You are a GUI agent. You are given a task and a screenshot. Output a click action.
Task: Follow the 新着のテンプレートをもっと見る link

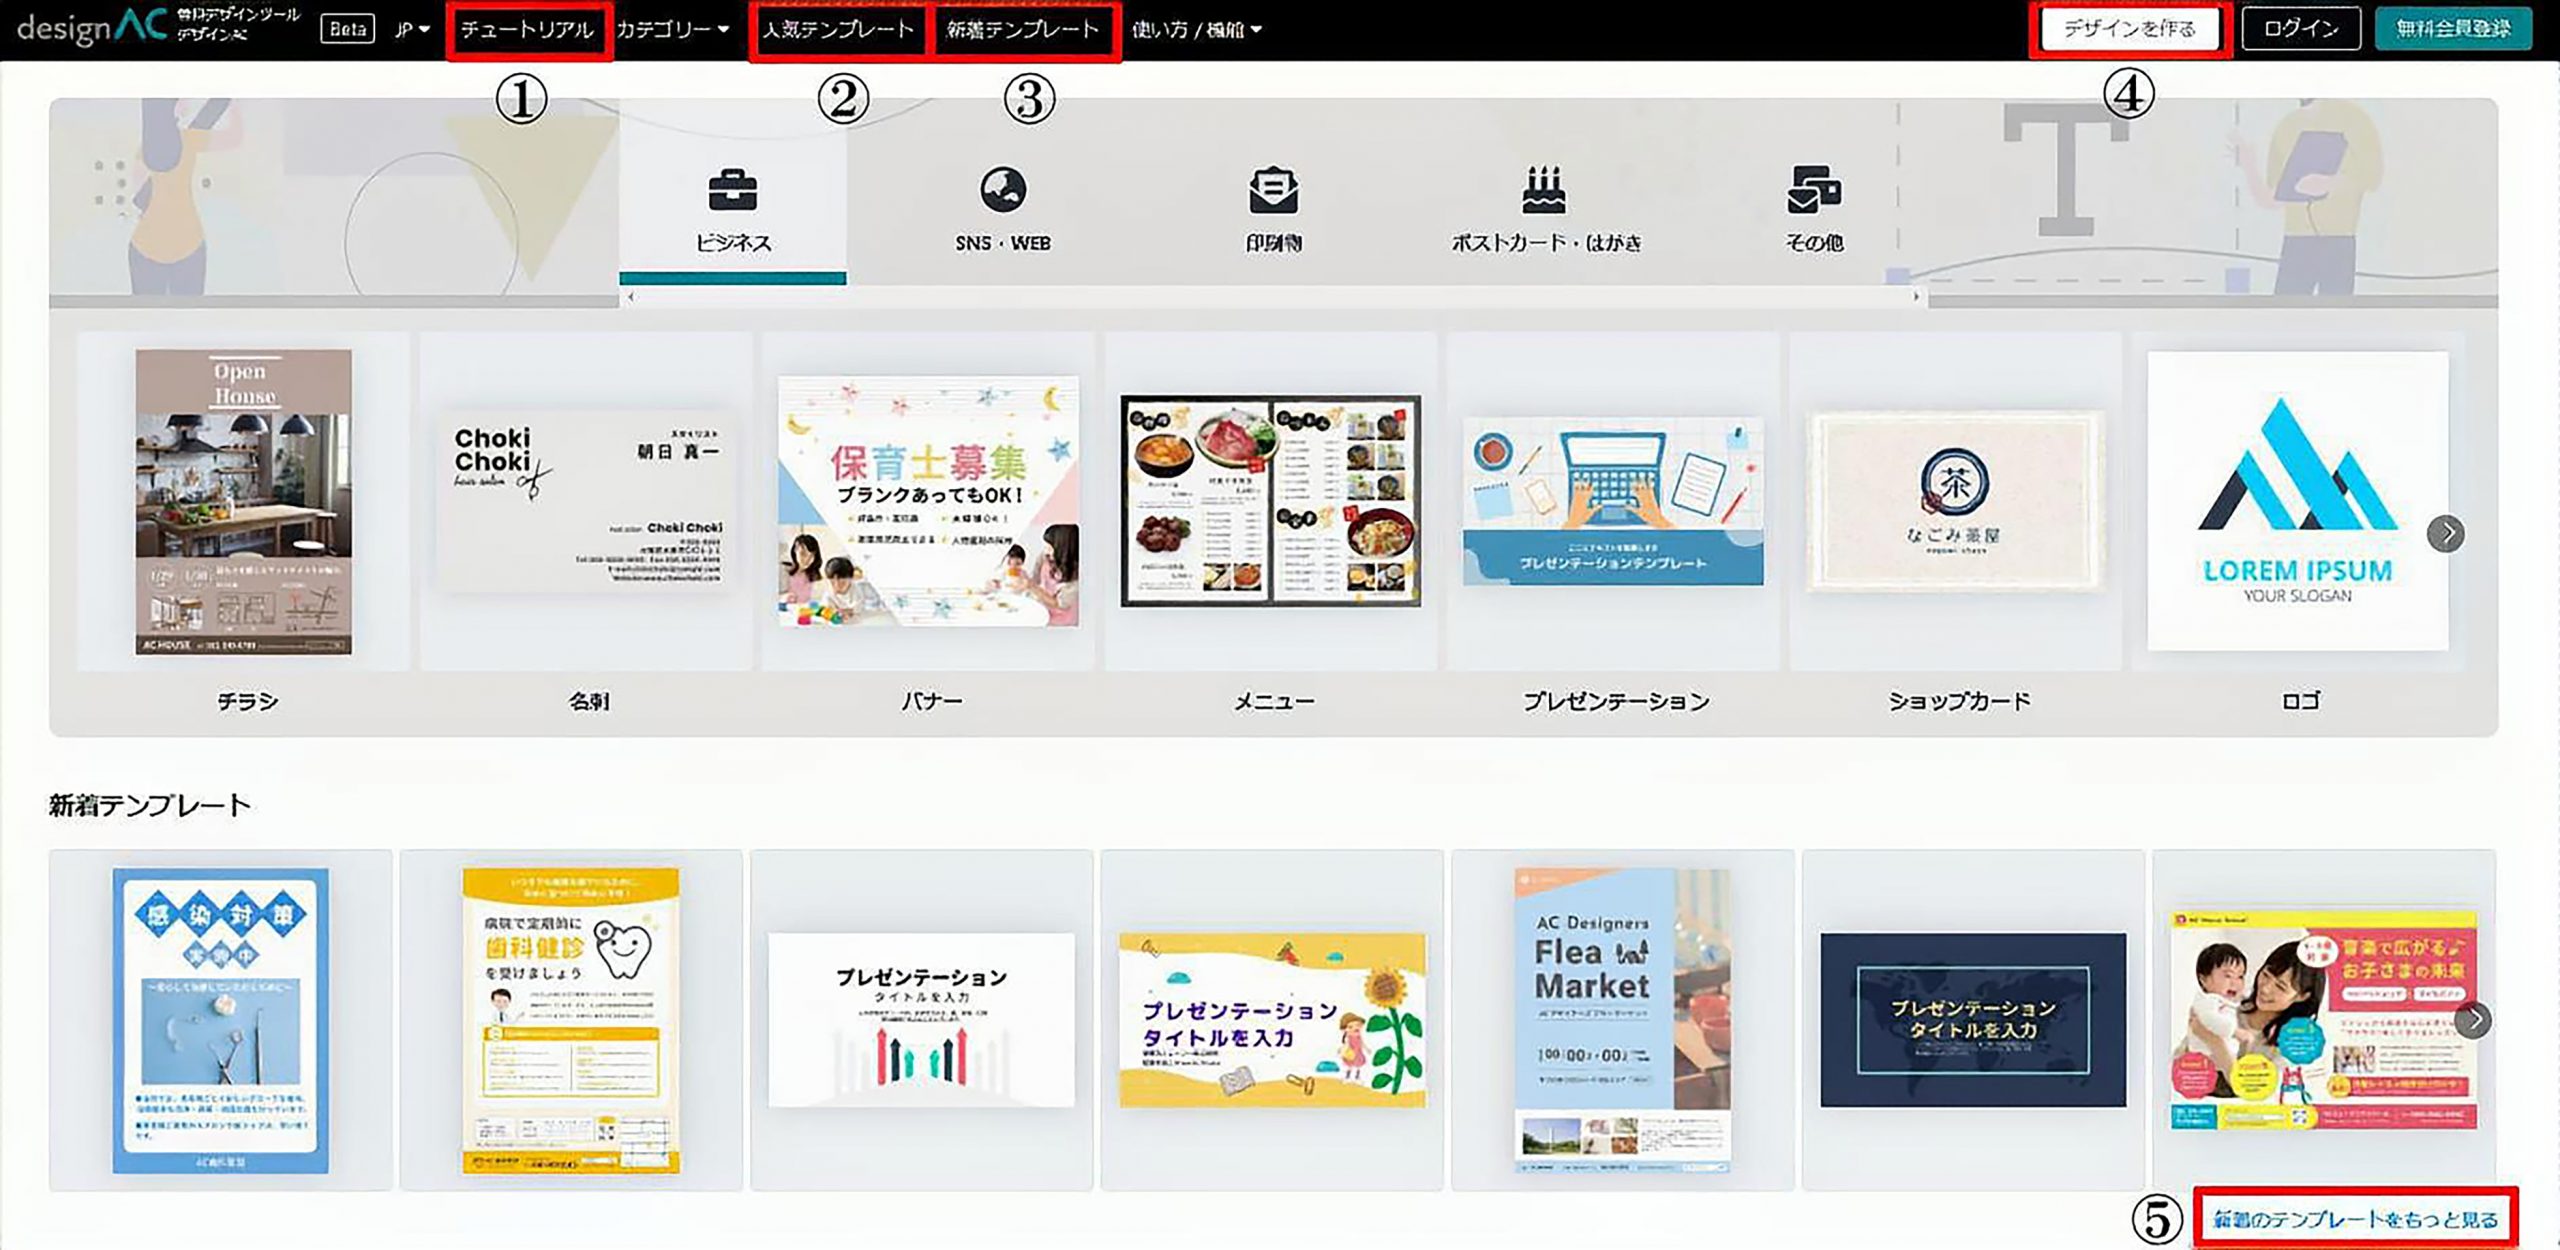pyautogui.click(x=2355, y=1219)
